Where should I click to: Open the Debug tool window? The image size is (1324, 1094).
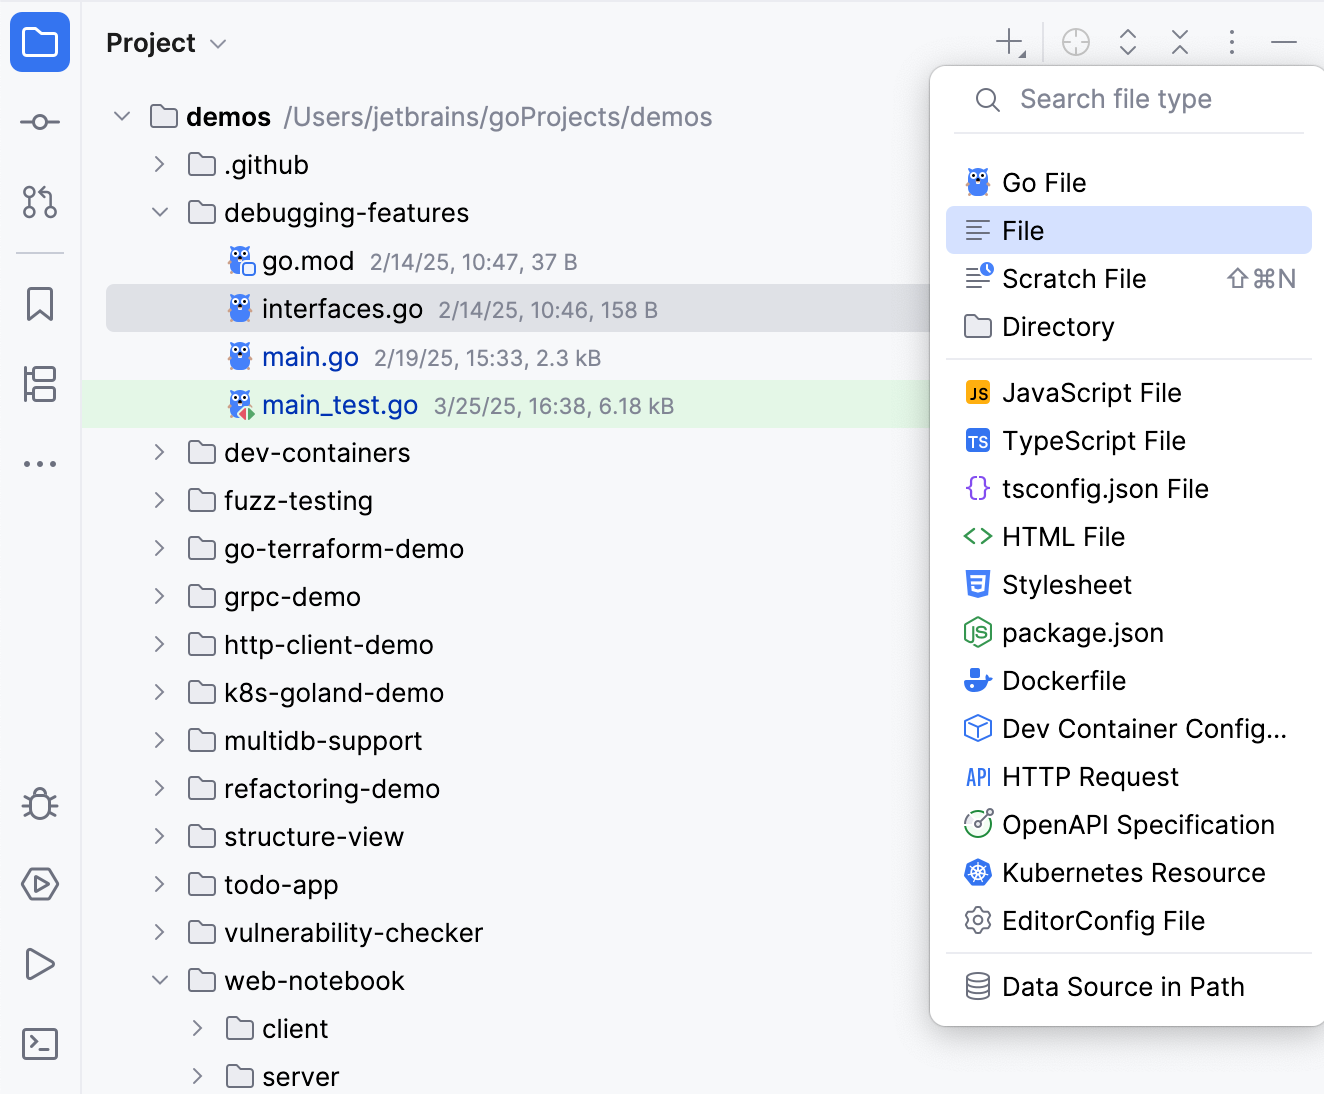tap(40, 804)
